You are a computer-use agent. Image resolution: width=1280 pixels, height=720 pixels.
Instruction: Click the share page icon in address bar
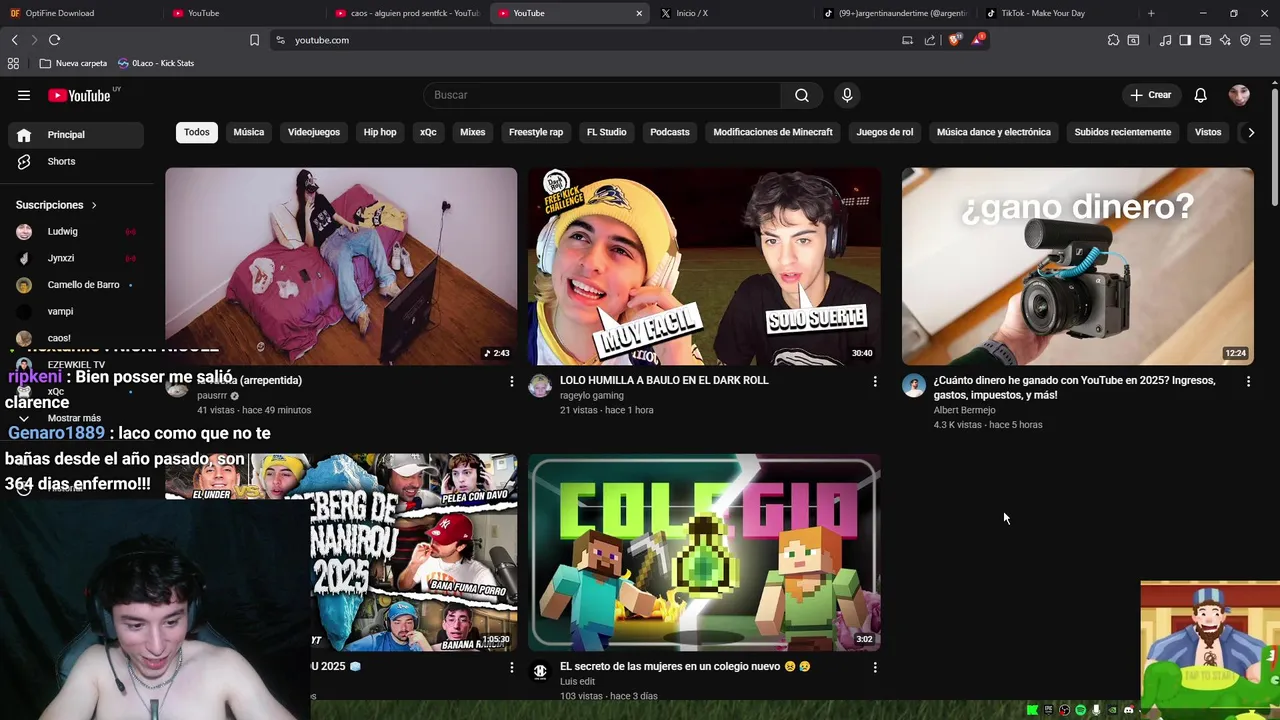[x=930, y=40]
